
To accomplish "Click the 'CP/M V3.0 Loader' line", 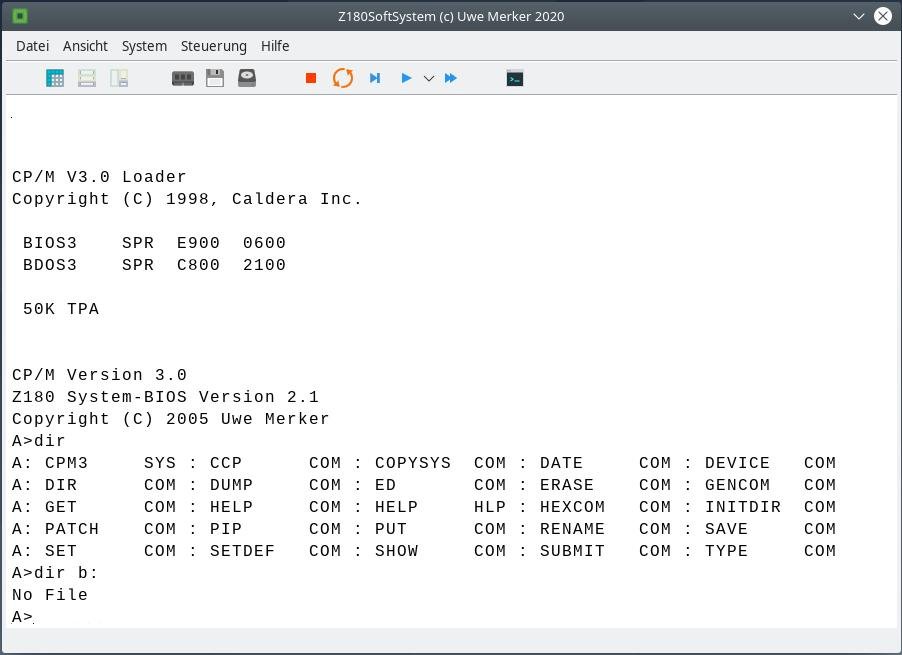I will coord(99,177).
